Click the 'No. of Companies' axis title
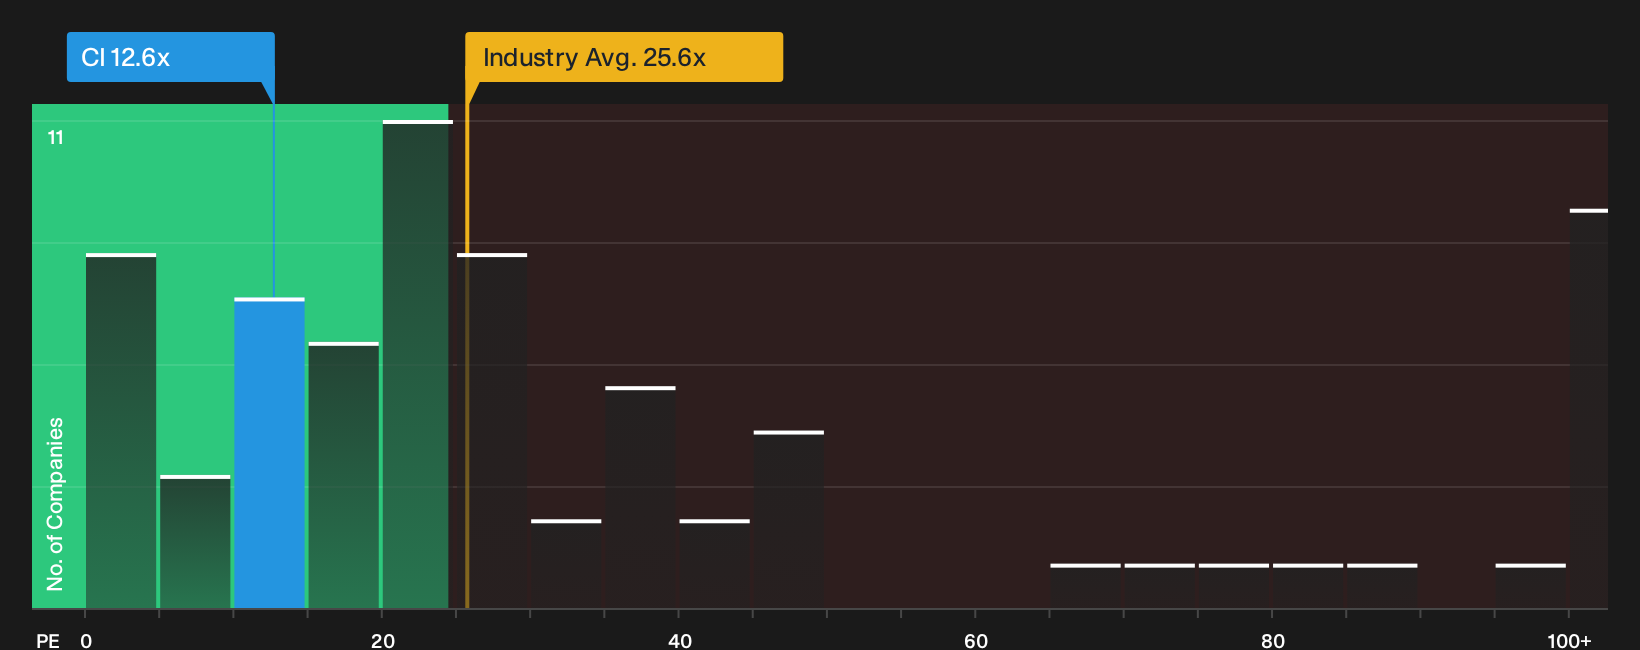 pyautogui.click(x=55, y=504)
